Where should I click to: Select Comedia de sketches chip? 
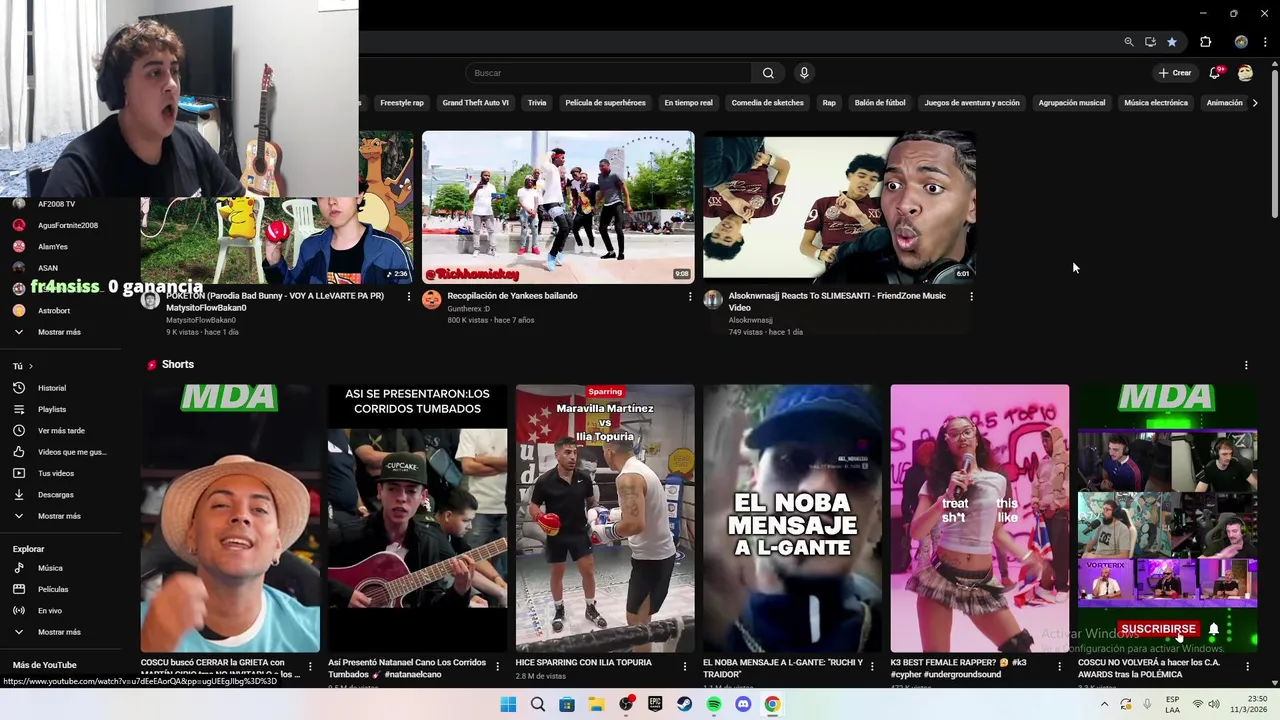pos(767,103)
